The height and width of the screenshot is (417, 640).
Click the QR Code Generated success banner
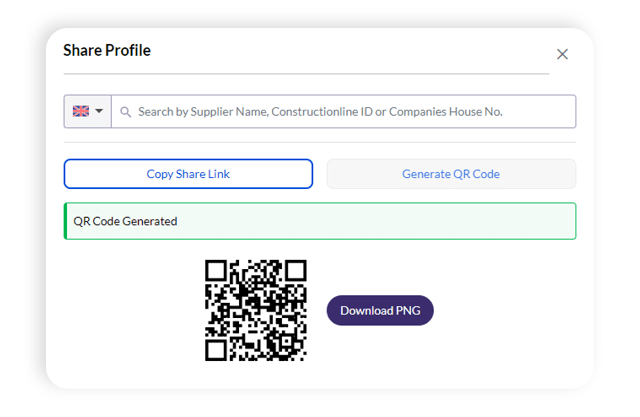pos(320,221)
